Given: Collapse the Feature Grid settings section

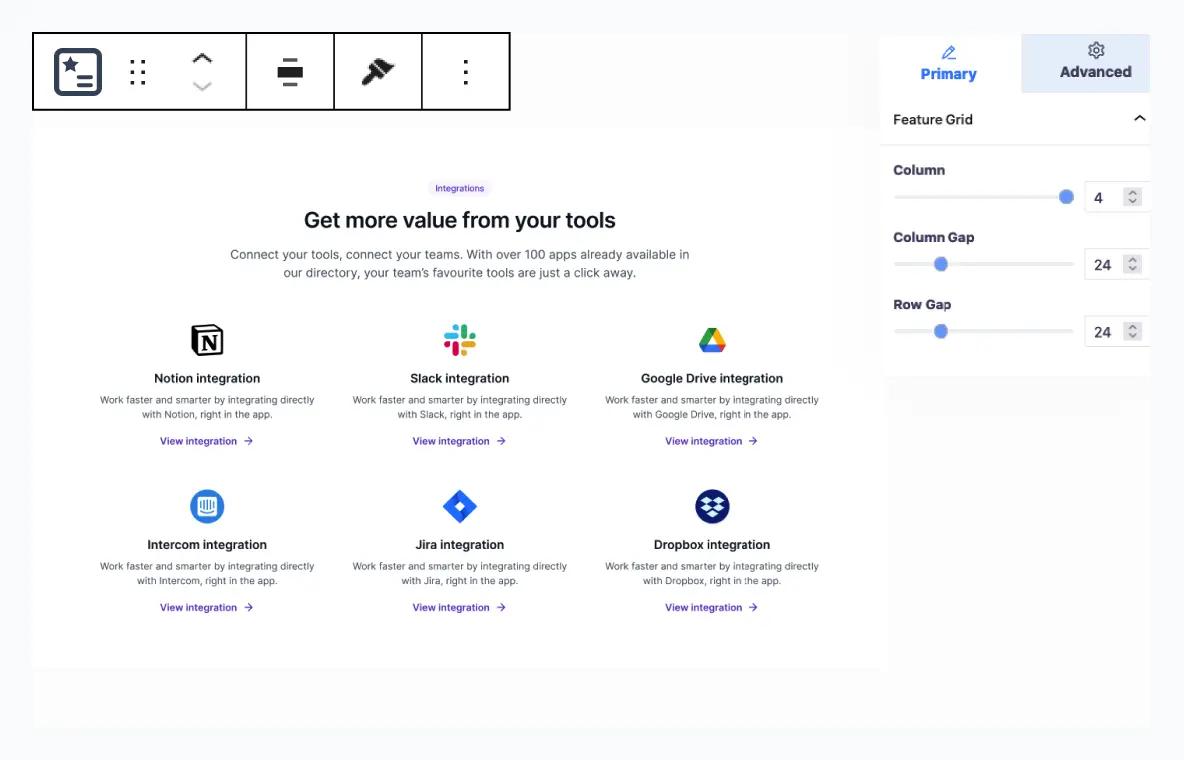Looking at the screenshot, I should coord(1140,118).
